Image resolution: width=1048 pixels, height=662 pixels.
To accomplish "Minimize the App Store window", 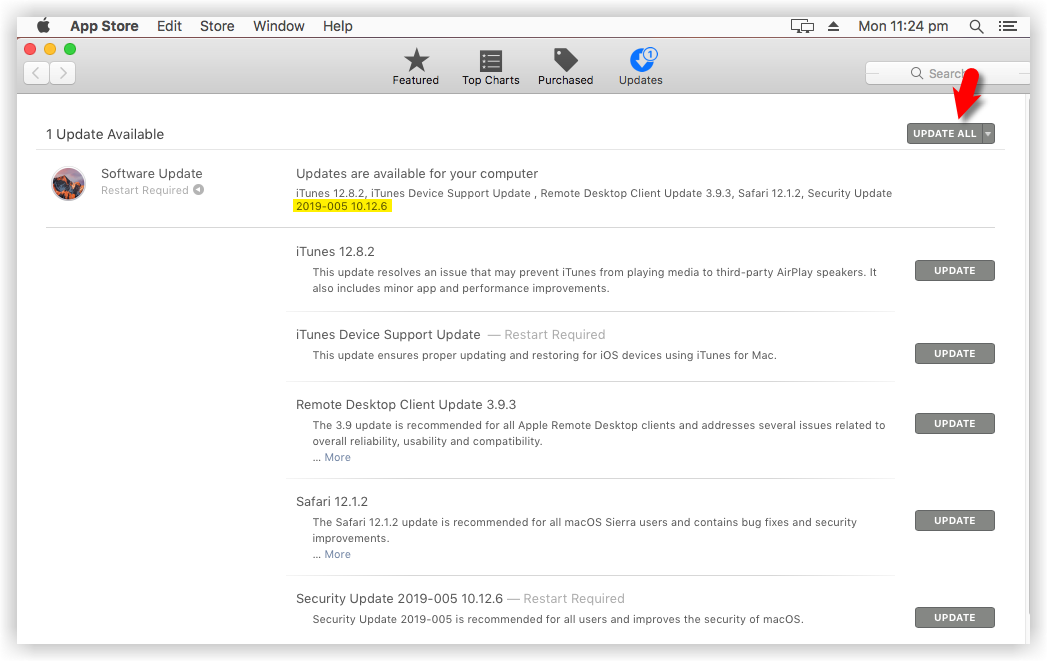I will [x=50, y=49].
